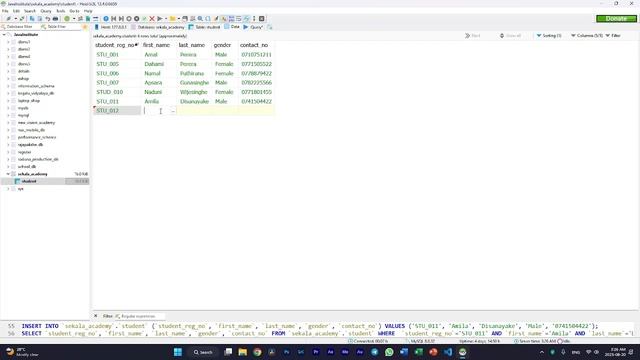Image resolution: width=640 pixels, height=360 pixels.
Task: Open Windows Start menu
Action: click(178, 352)
